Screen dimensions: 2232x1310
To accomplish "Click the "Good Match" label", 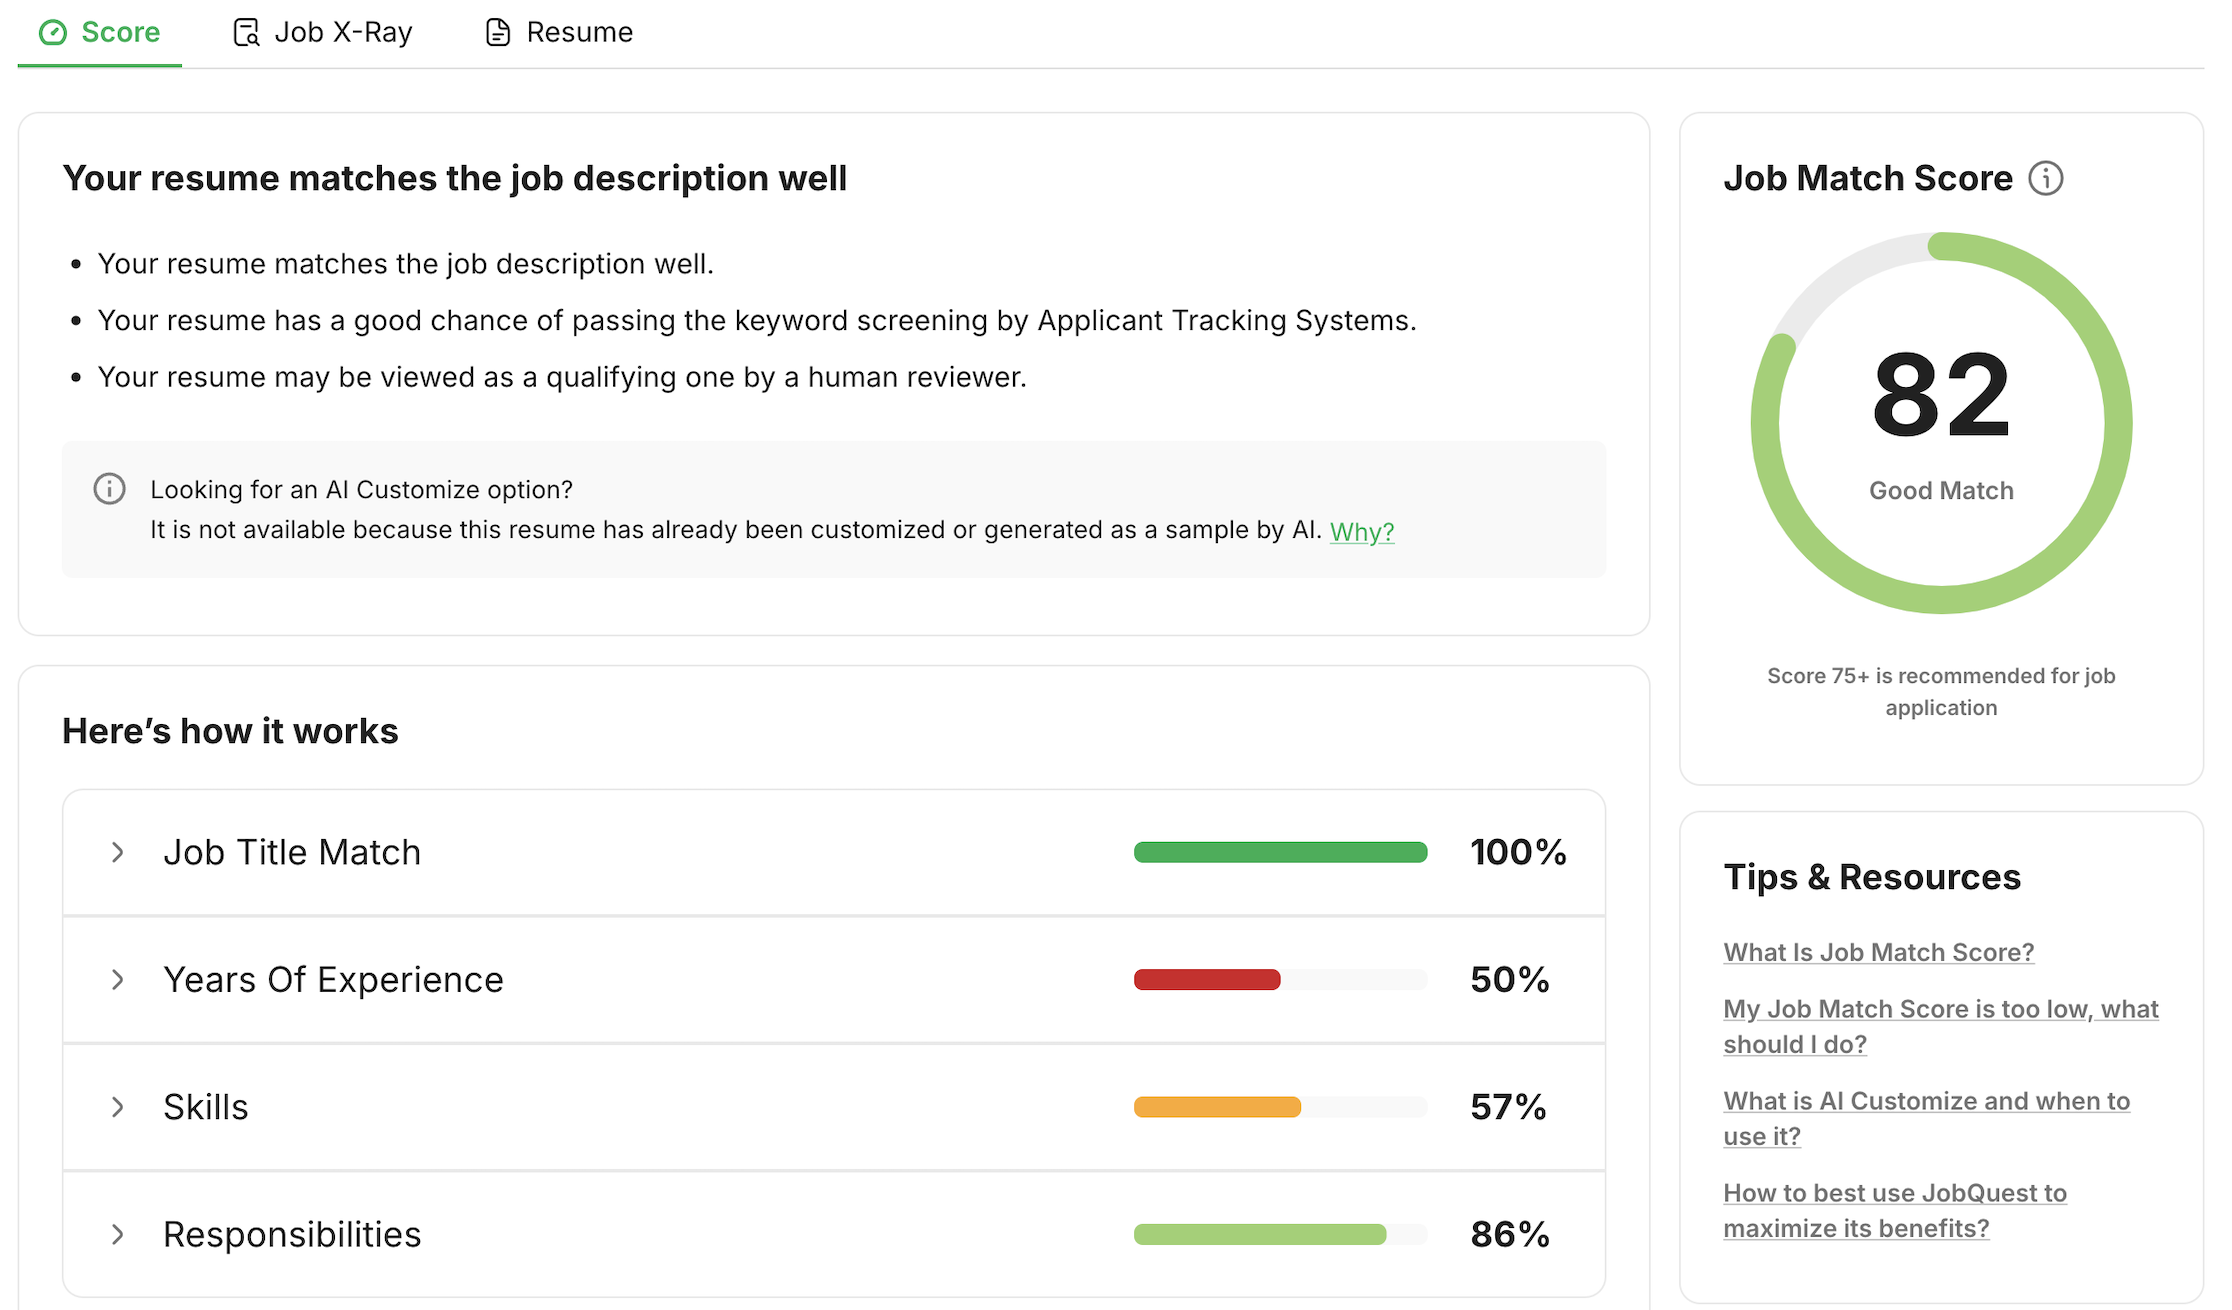I will pos(1941,491).
